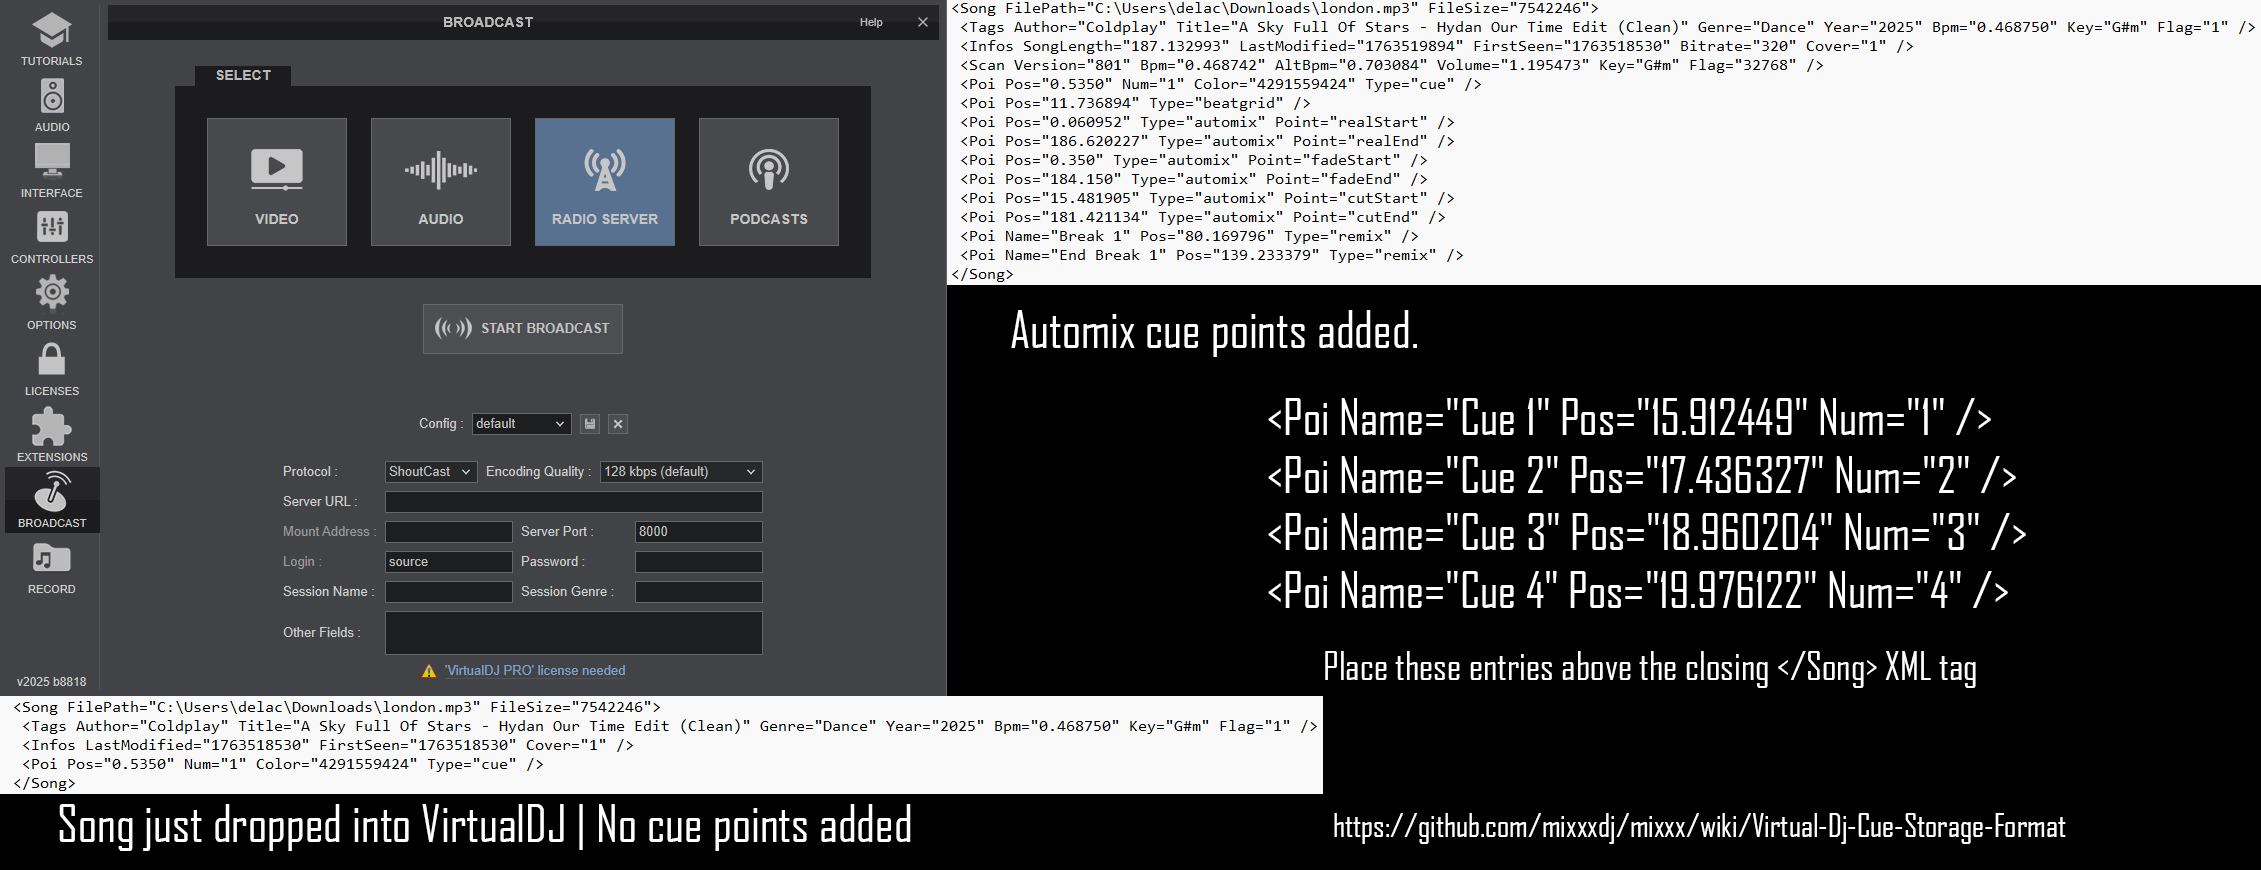The image size is (2261, 870).
Task: Open the Tutorials section in sidebar
Action: tap(52, 40)
